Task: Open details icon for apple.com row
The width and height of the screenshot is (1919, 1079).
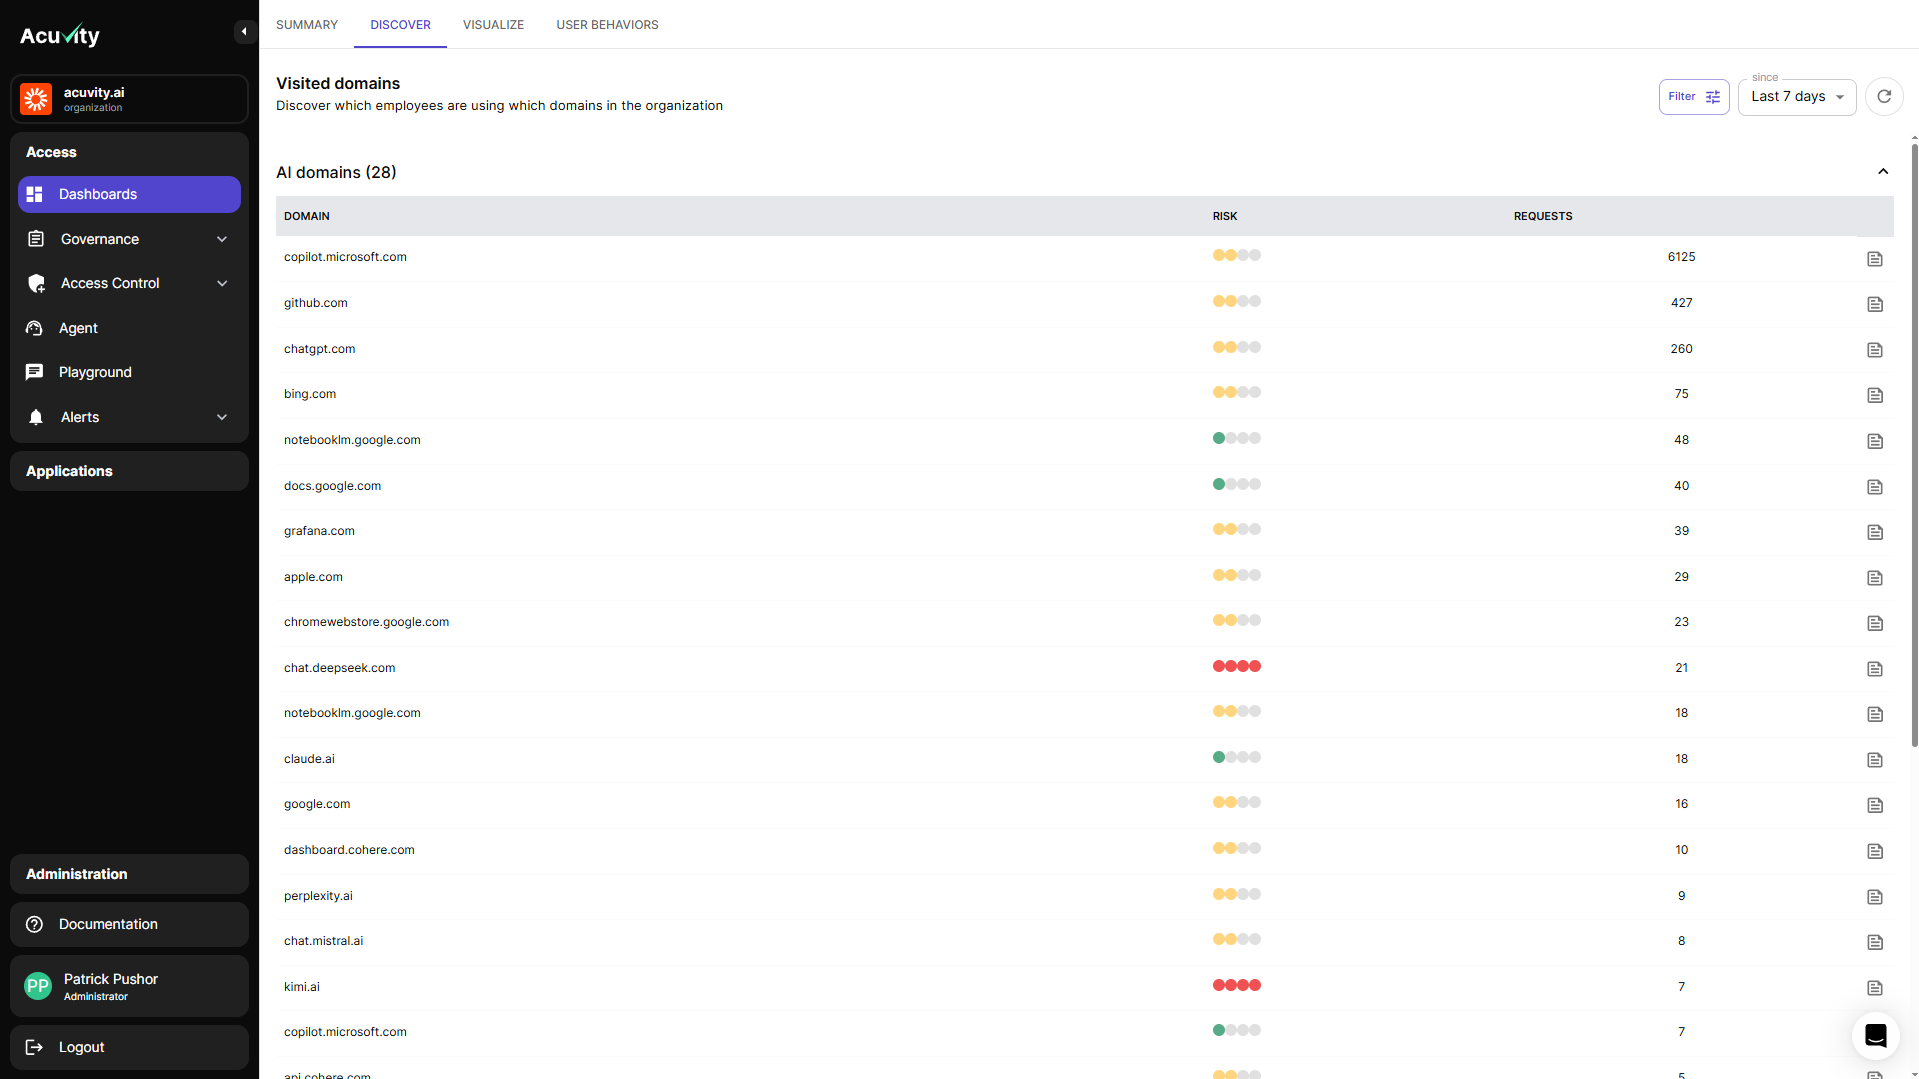Action: [1875, 578]
